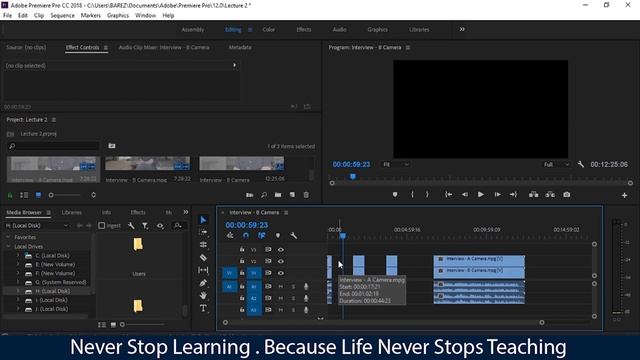640x360 pixels.
Task: Add marker in Program monitor
Action: pyautogui.click(x=395, y=195)
